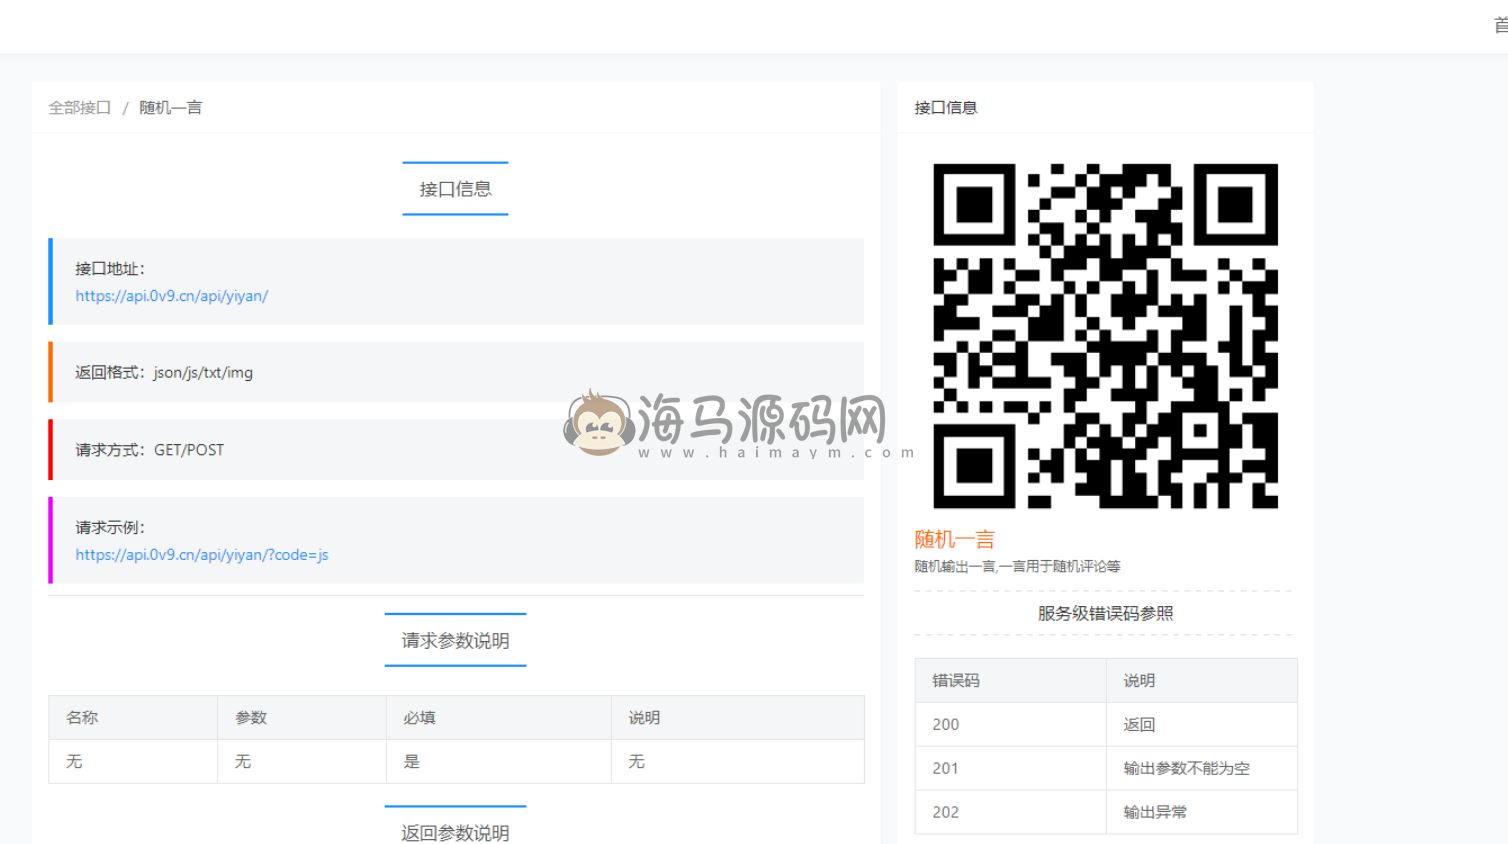Click the 接口地址 label
This screenshot has height=844, width=1508.
click(x=110, y=269)
